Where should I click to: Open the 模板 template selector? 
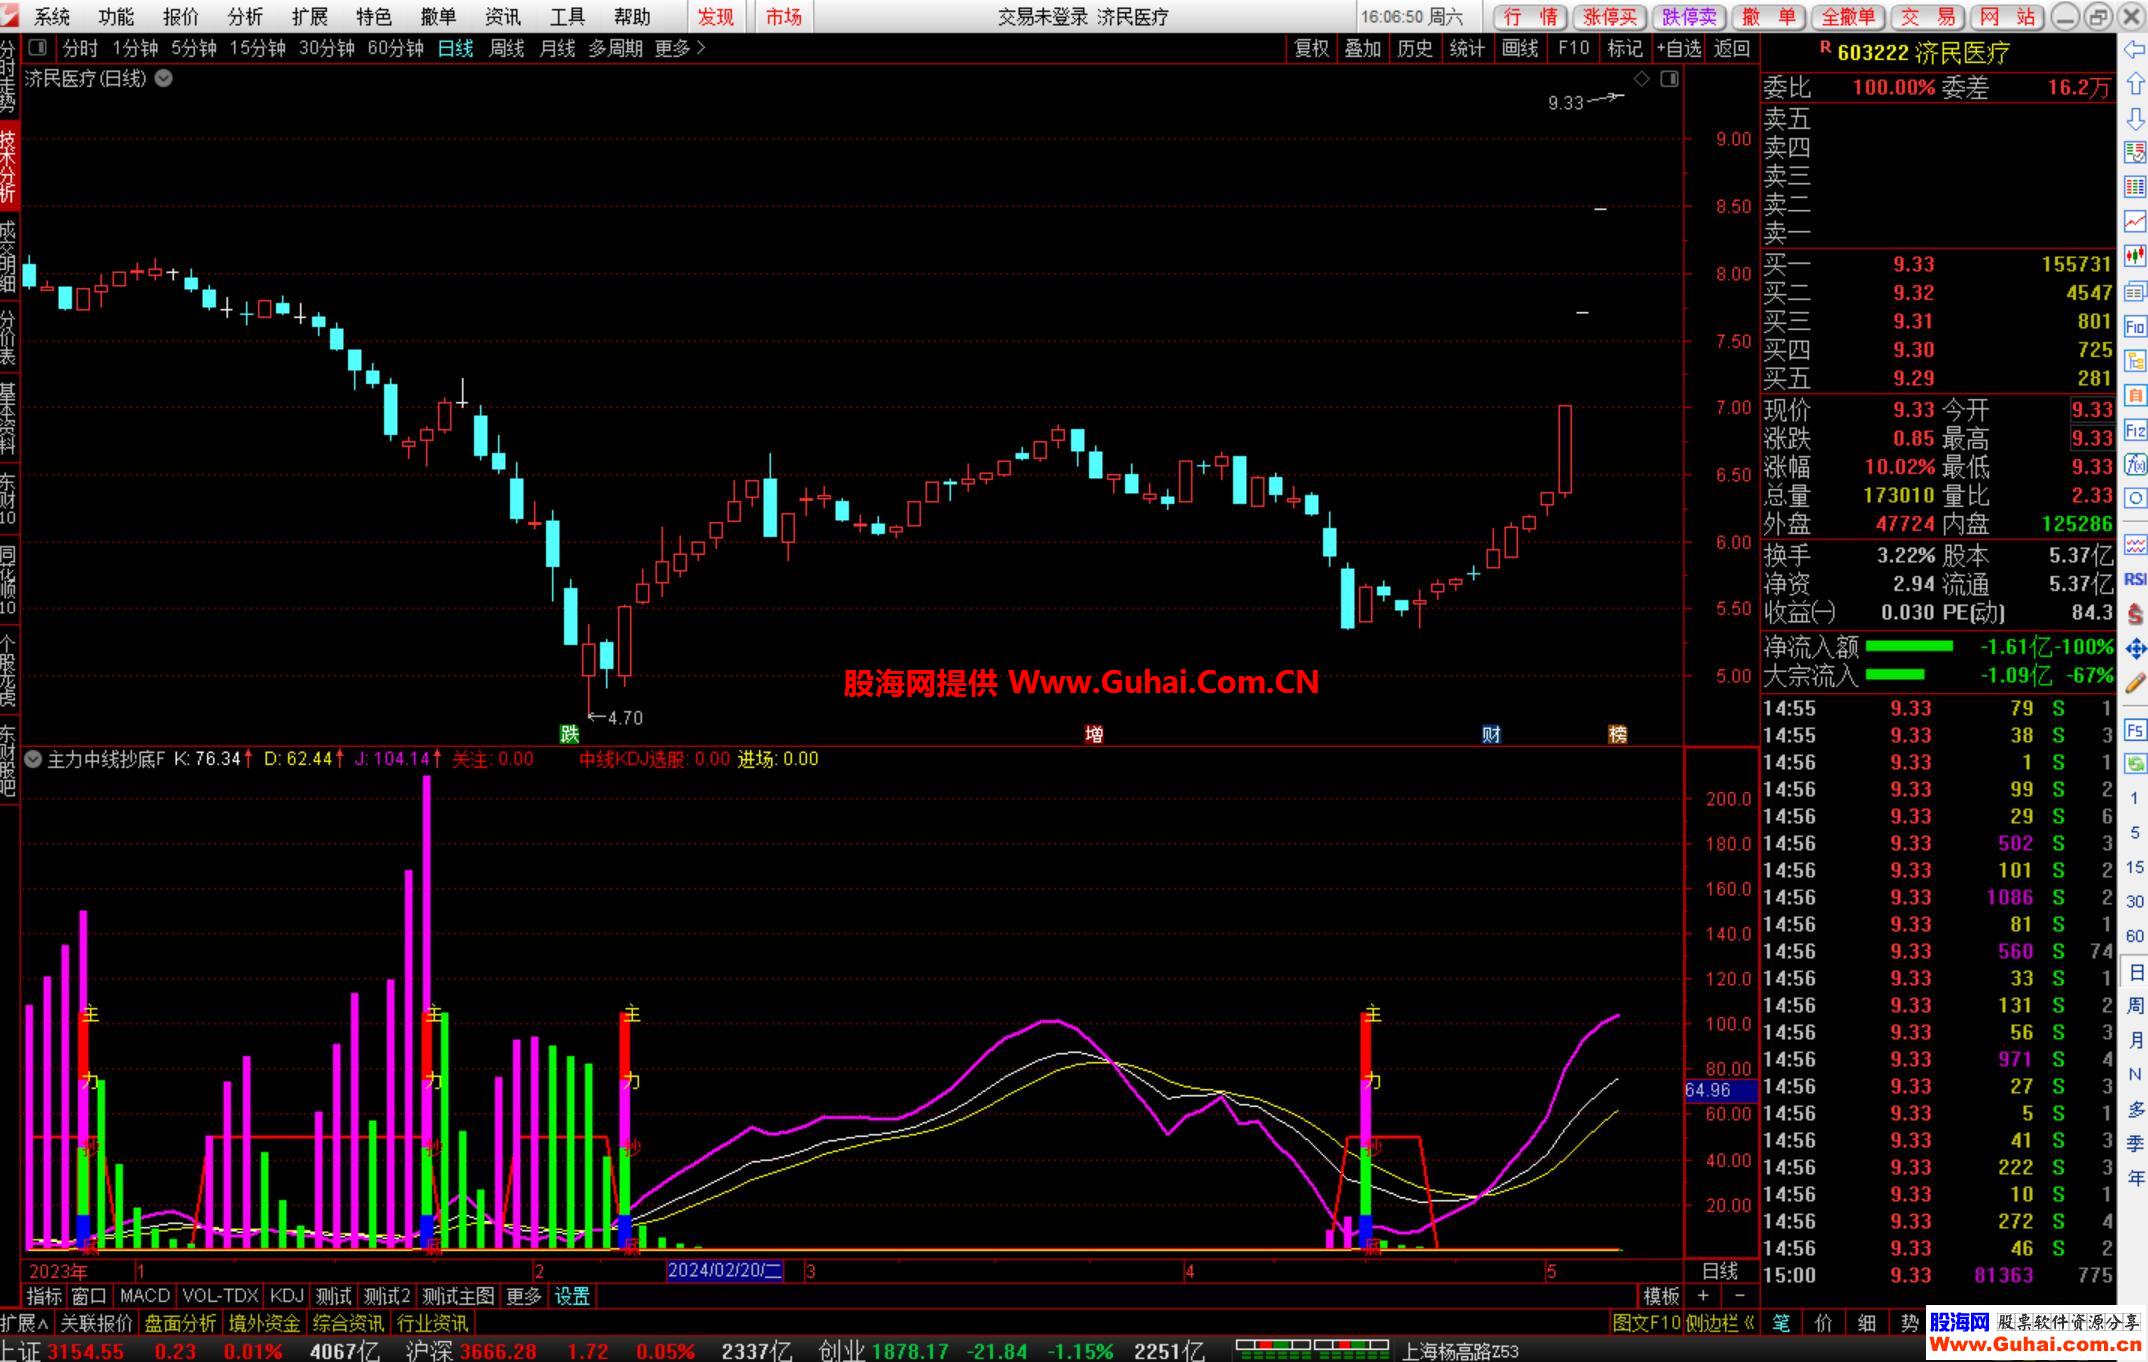tap(1661, 1296)
